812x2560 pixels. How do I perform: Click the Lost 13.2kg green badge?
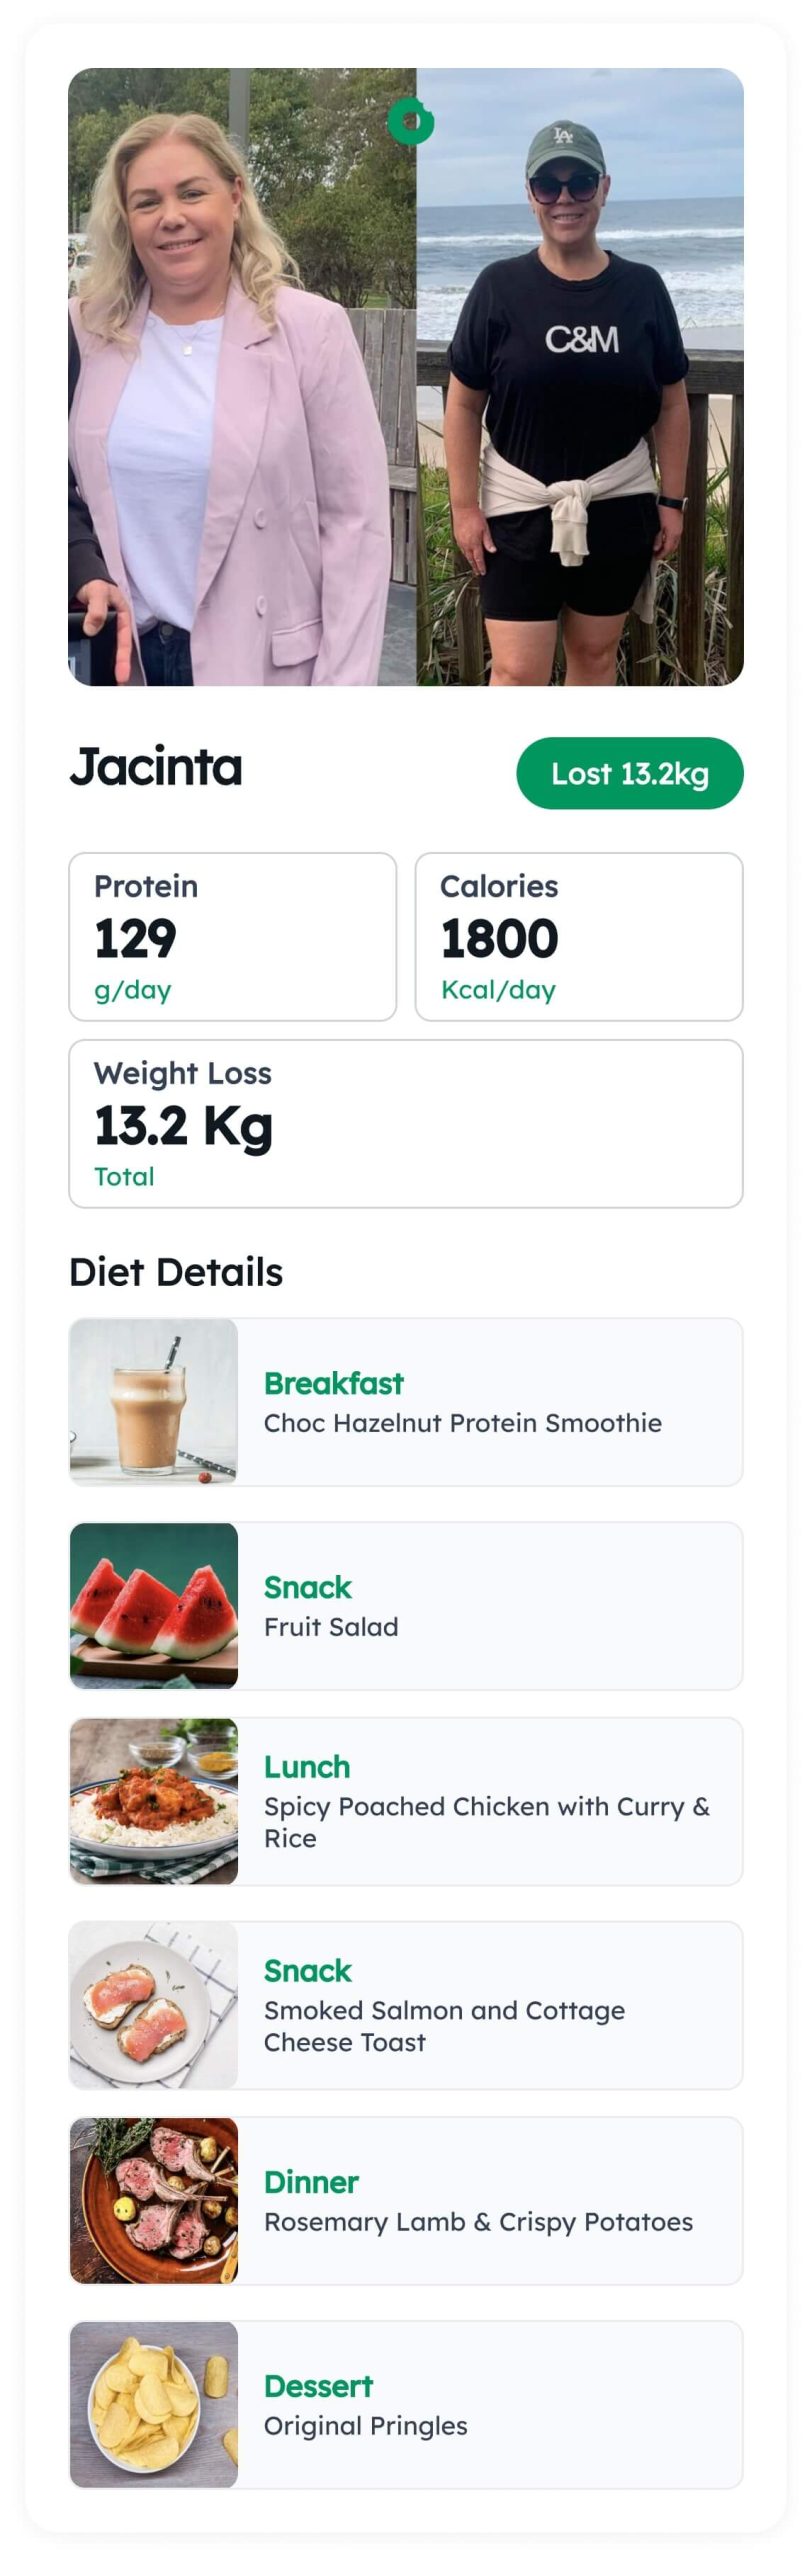pos(629,773)
